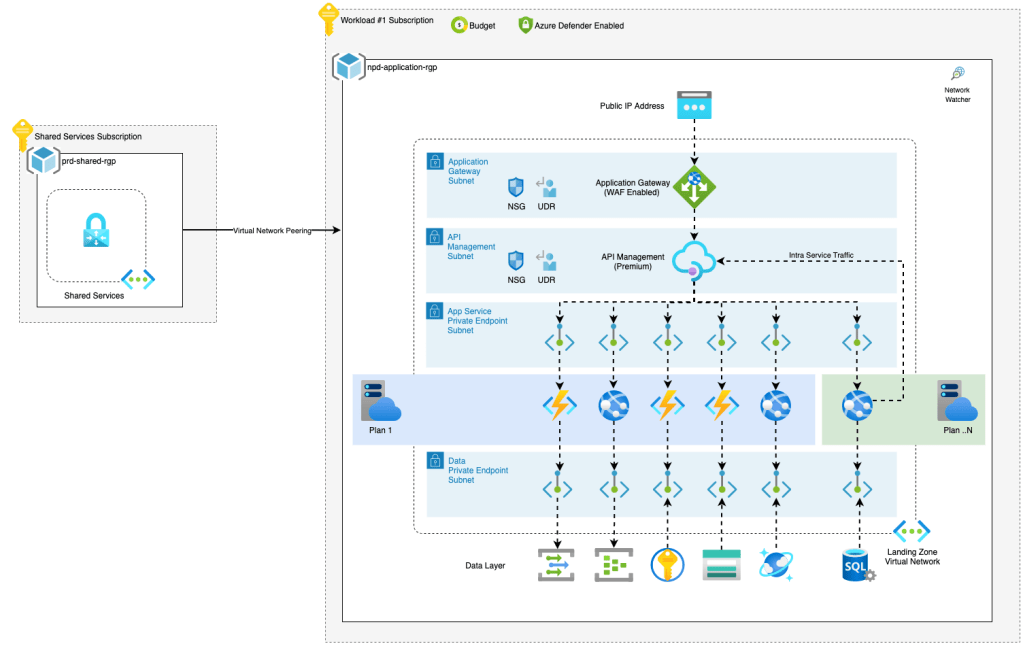Click the Azure Defender Enabled shield icon
Screen dimensions: 1023x648
[x=525, y=25]
